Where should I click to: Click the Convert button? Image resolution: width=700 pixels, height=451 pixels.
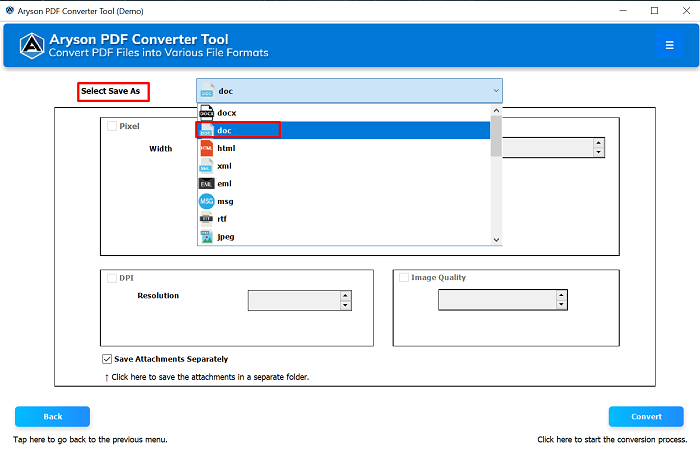[646, 417]
